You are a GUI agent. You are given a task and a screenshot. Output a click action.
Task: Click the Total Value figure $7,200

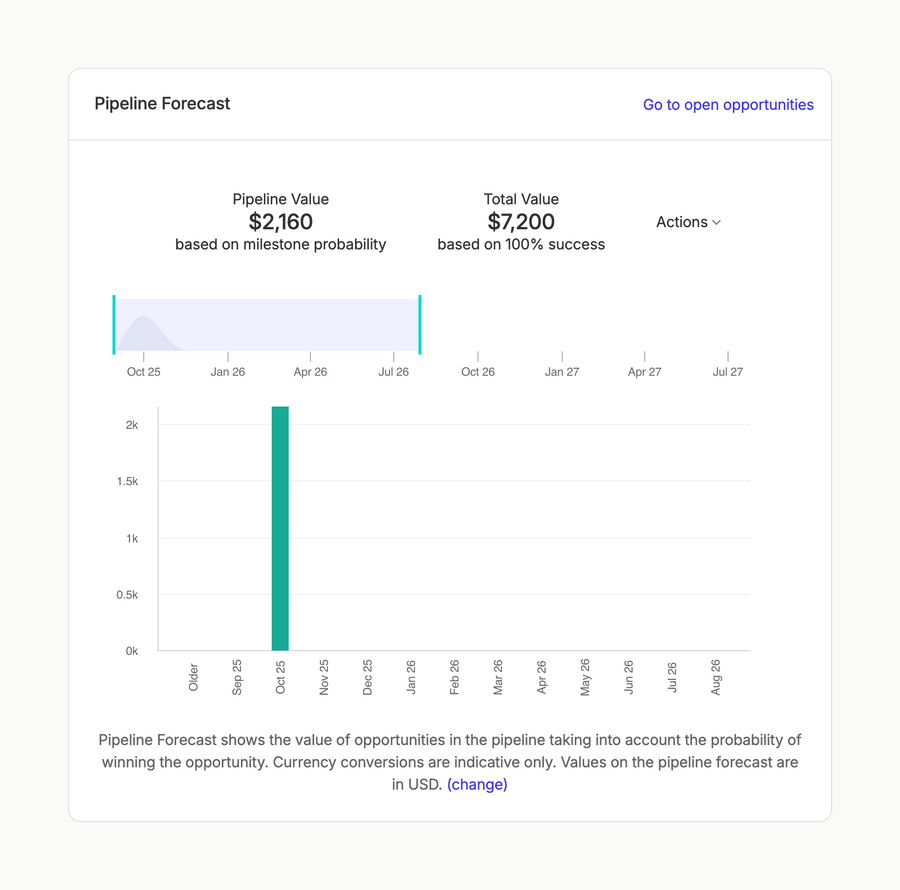coord(521,222)
